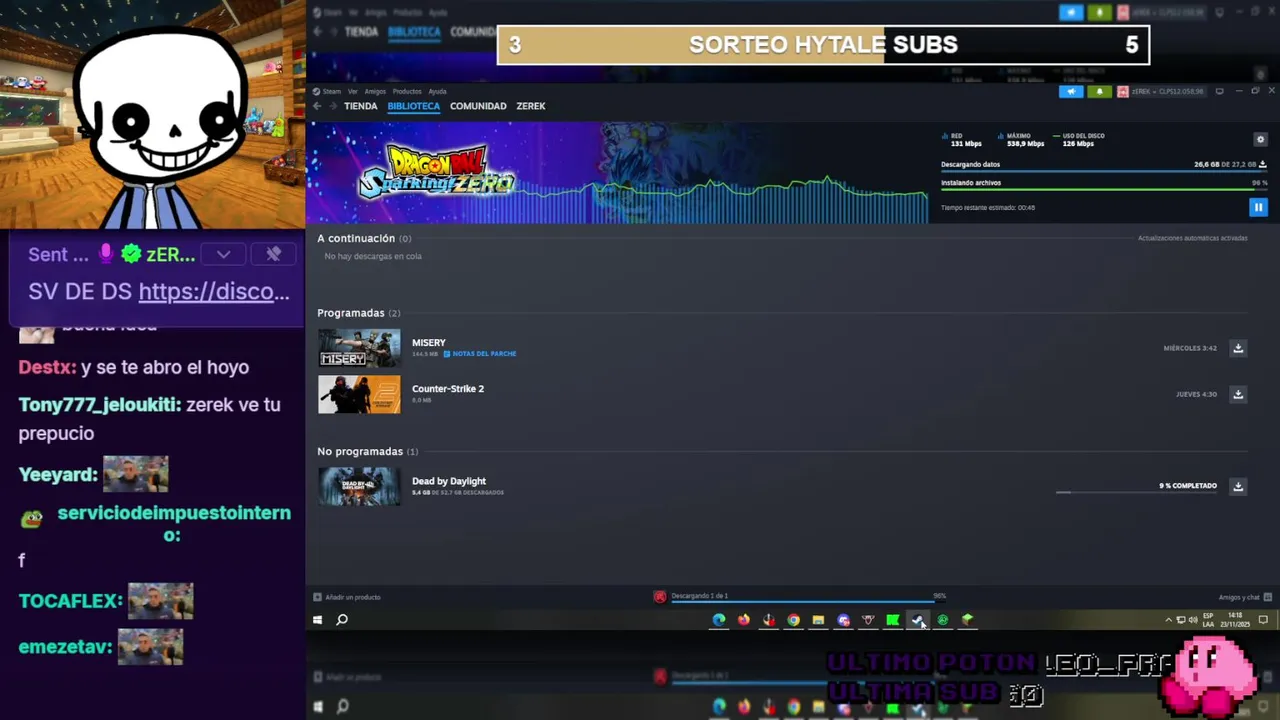The image size is (1280, 720).
Task: Open Kick green app in taskbar
Action: tap(893, 620)
